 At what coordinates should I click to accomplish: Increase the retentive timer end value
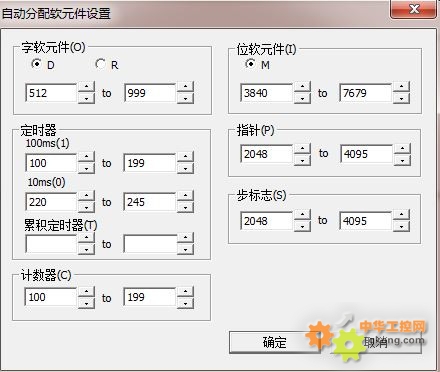(x=185, y=238)
